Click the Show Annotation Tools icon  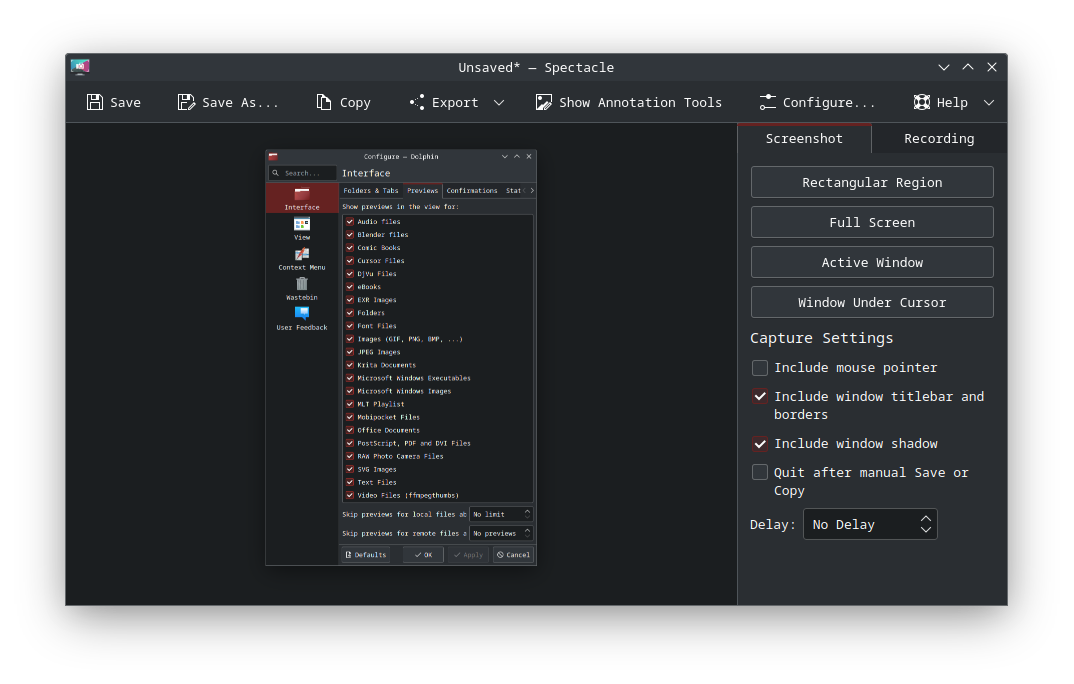point(544,103)
